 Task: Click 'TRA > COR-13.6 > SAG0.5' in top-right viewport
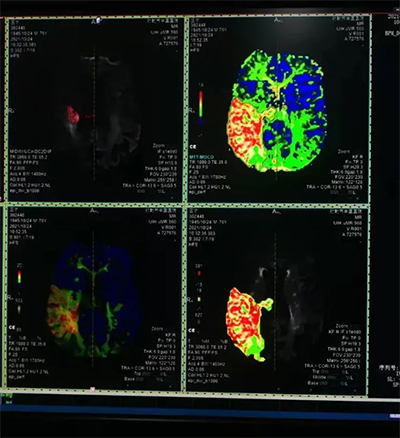click(x=335, y=187)
